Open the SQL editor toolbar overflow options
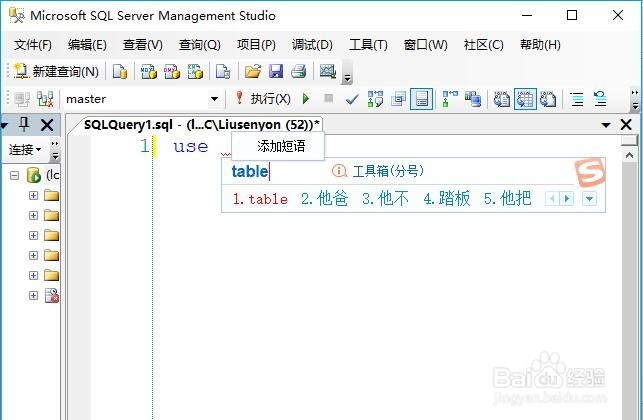This screenshot has height=420, width=643. point(635,100)
